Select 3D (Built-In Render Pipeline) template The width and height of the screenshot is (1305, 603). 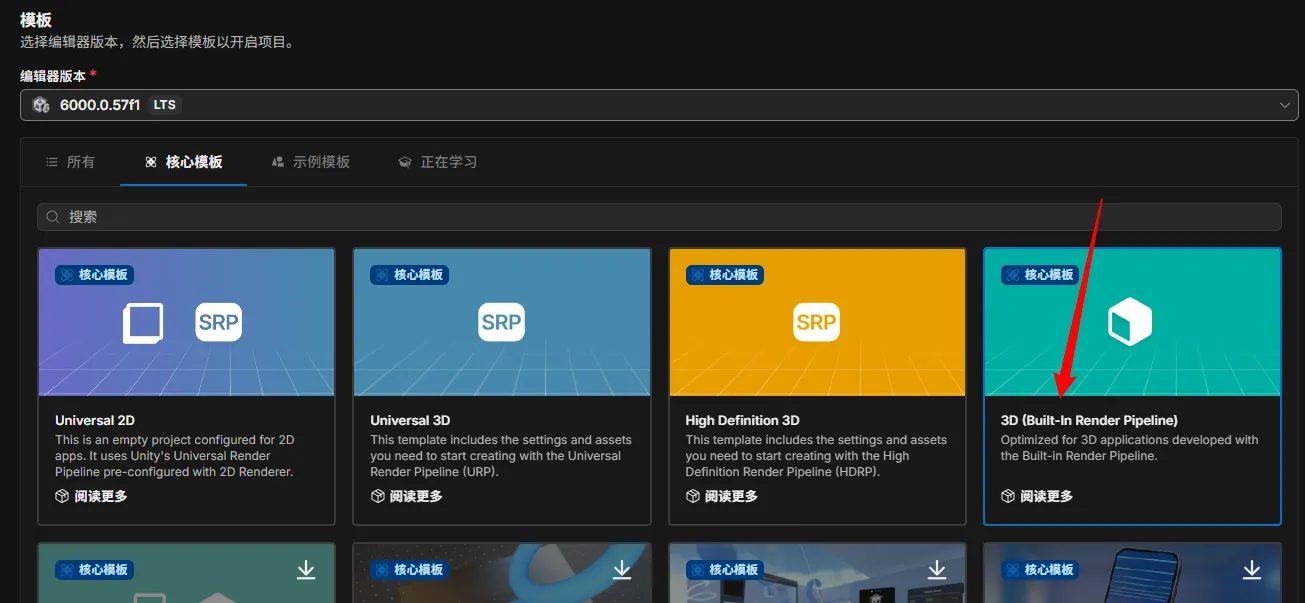click(x=1131, y=385)
